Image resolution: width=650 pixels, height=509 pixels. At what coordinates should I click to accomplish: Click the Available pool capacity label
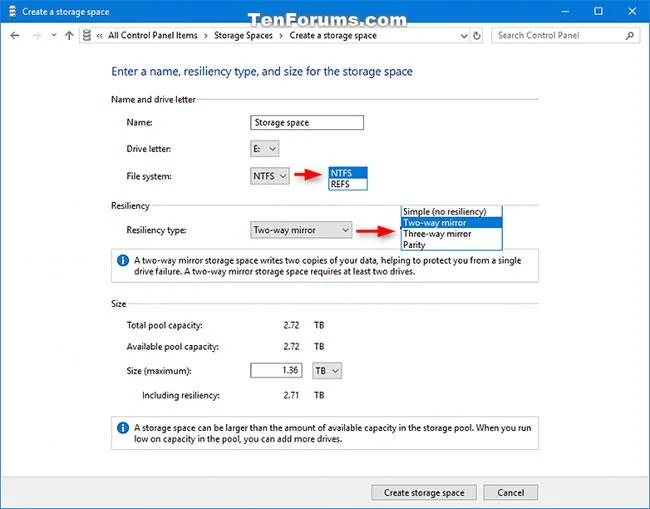pos(172,347)
